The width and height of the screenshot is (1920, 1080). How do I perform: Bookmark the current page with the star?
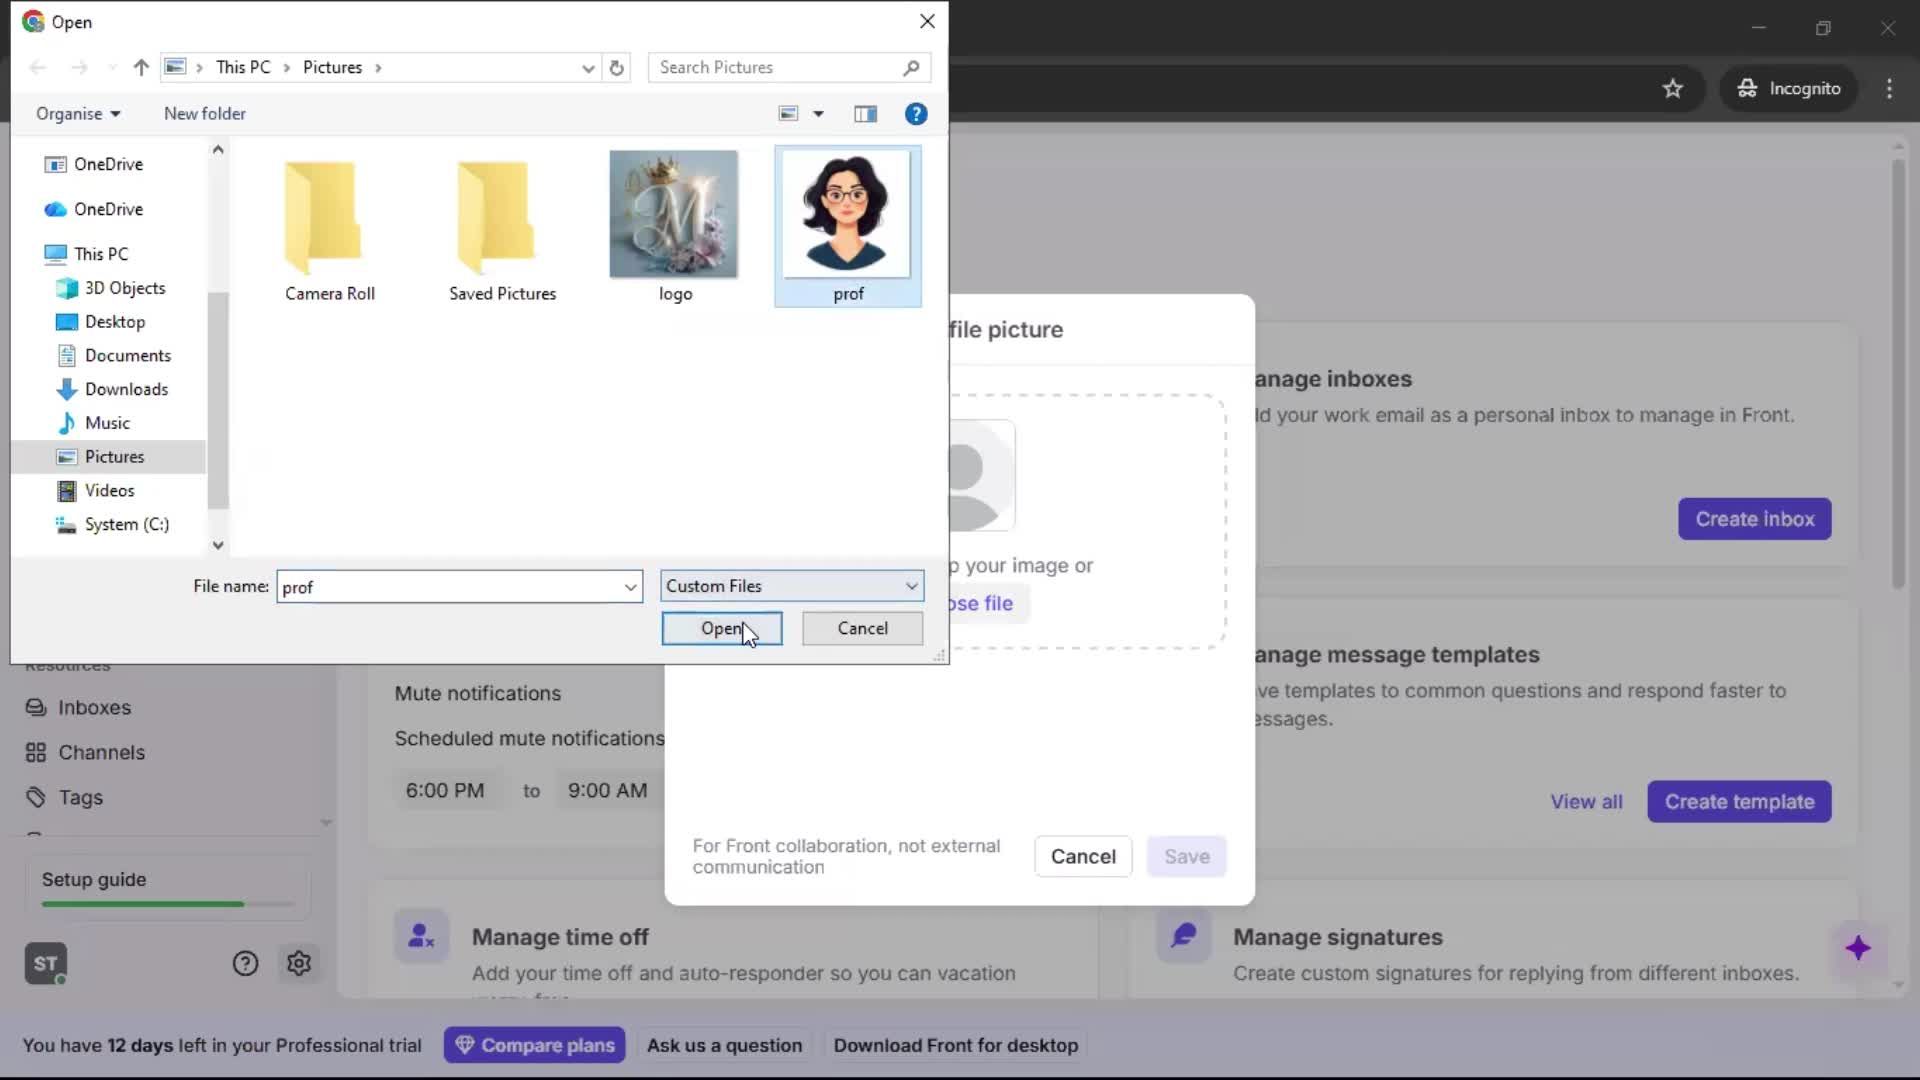tap(1673, 88)
